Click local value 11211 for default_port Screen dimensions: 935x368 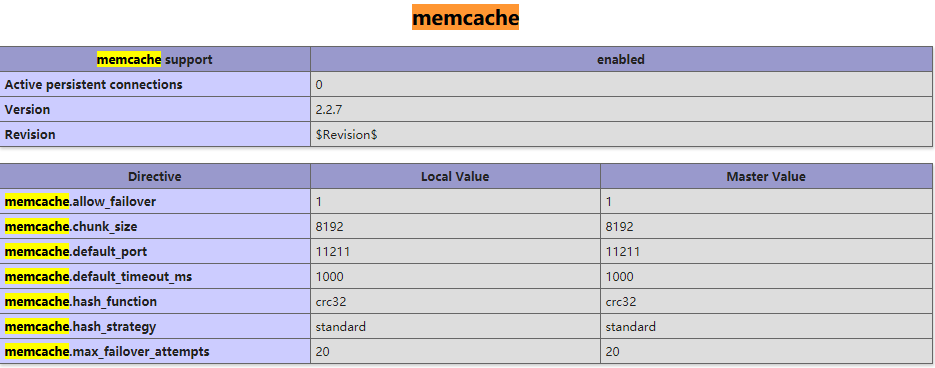pos(333,252)
